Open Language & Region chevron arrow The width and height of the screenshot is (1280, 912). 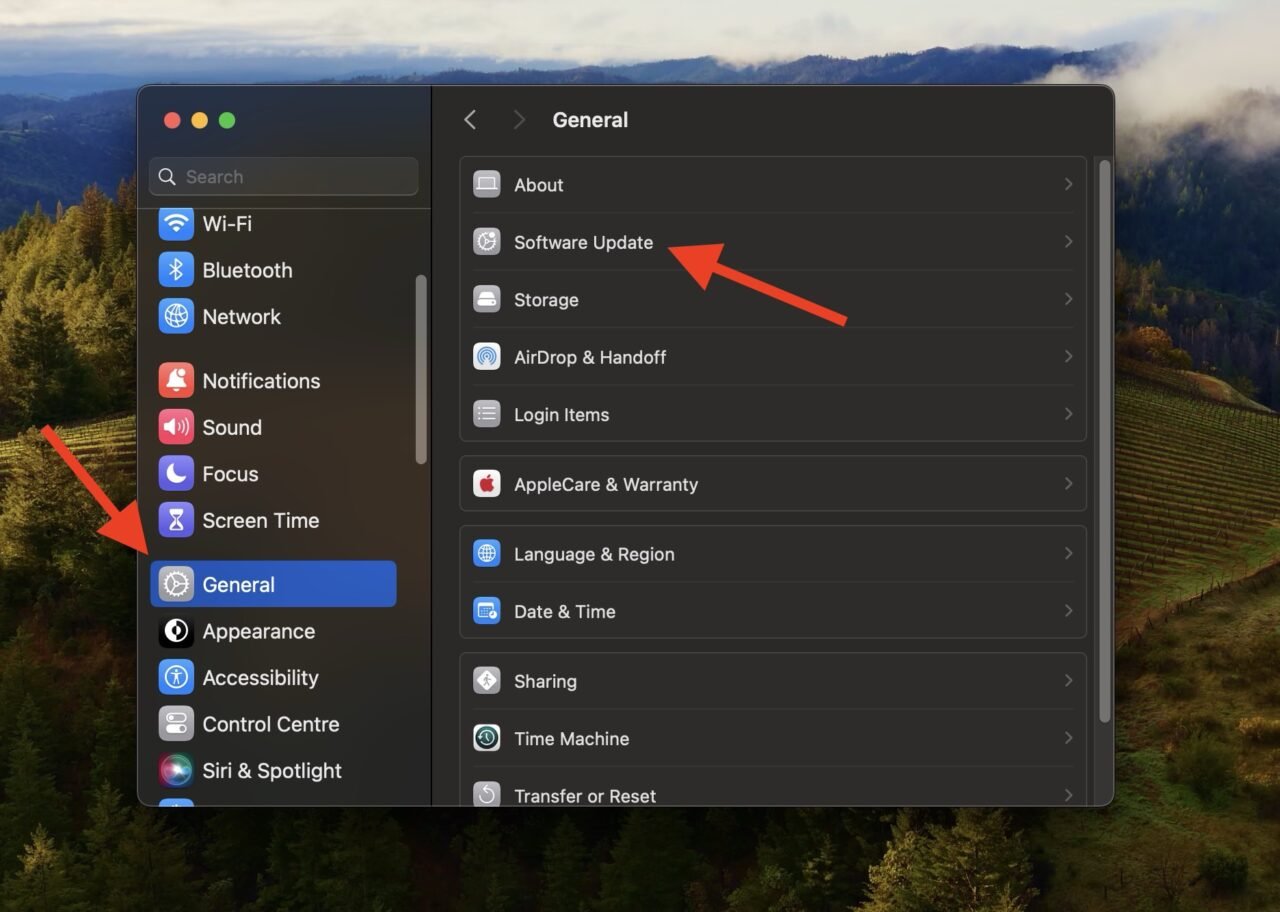point(1068,554)
